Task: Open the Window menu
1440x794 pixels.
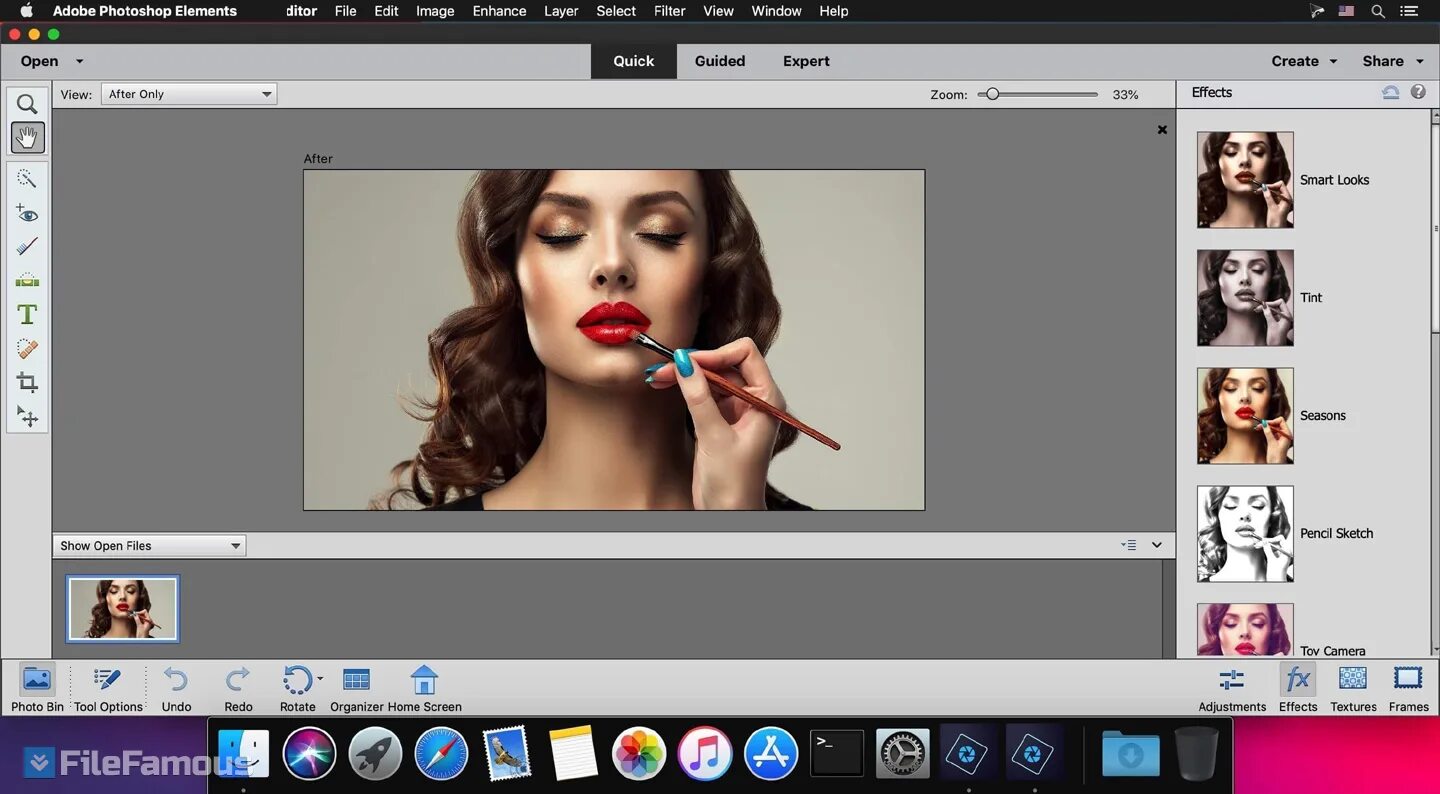Action: [776, 11]
